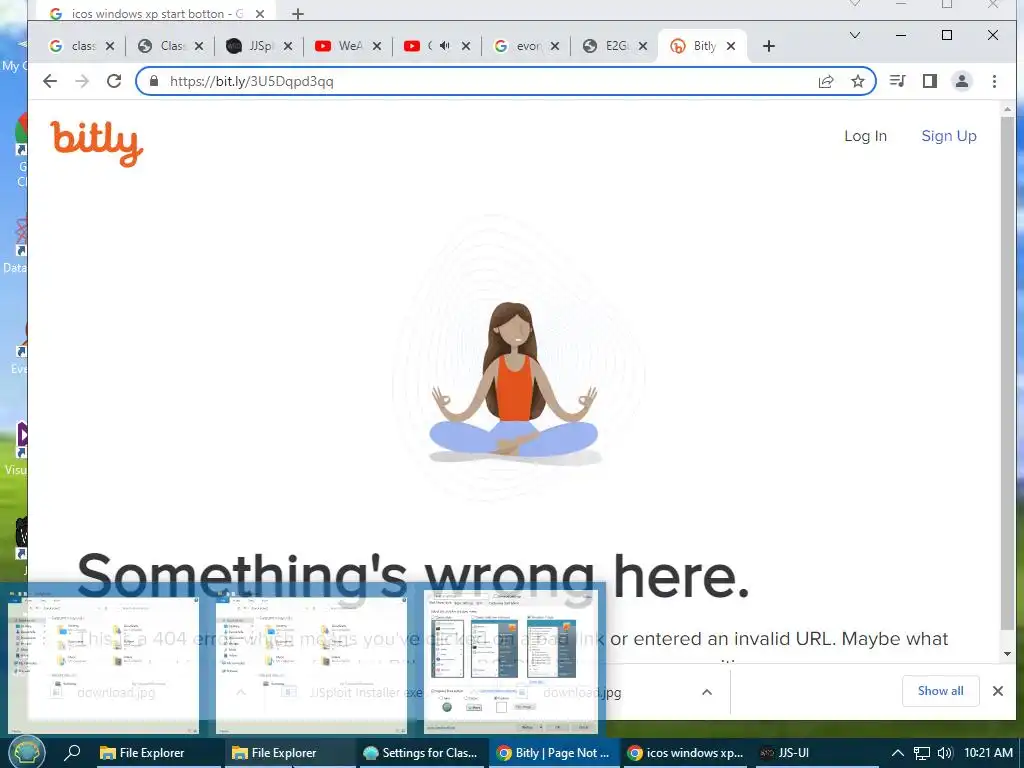Bookmark this page with the star
This screenshot has width=1024, height=768.
(858, 81)
